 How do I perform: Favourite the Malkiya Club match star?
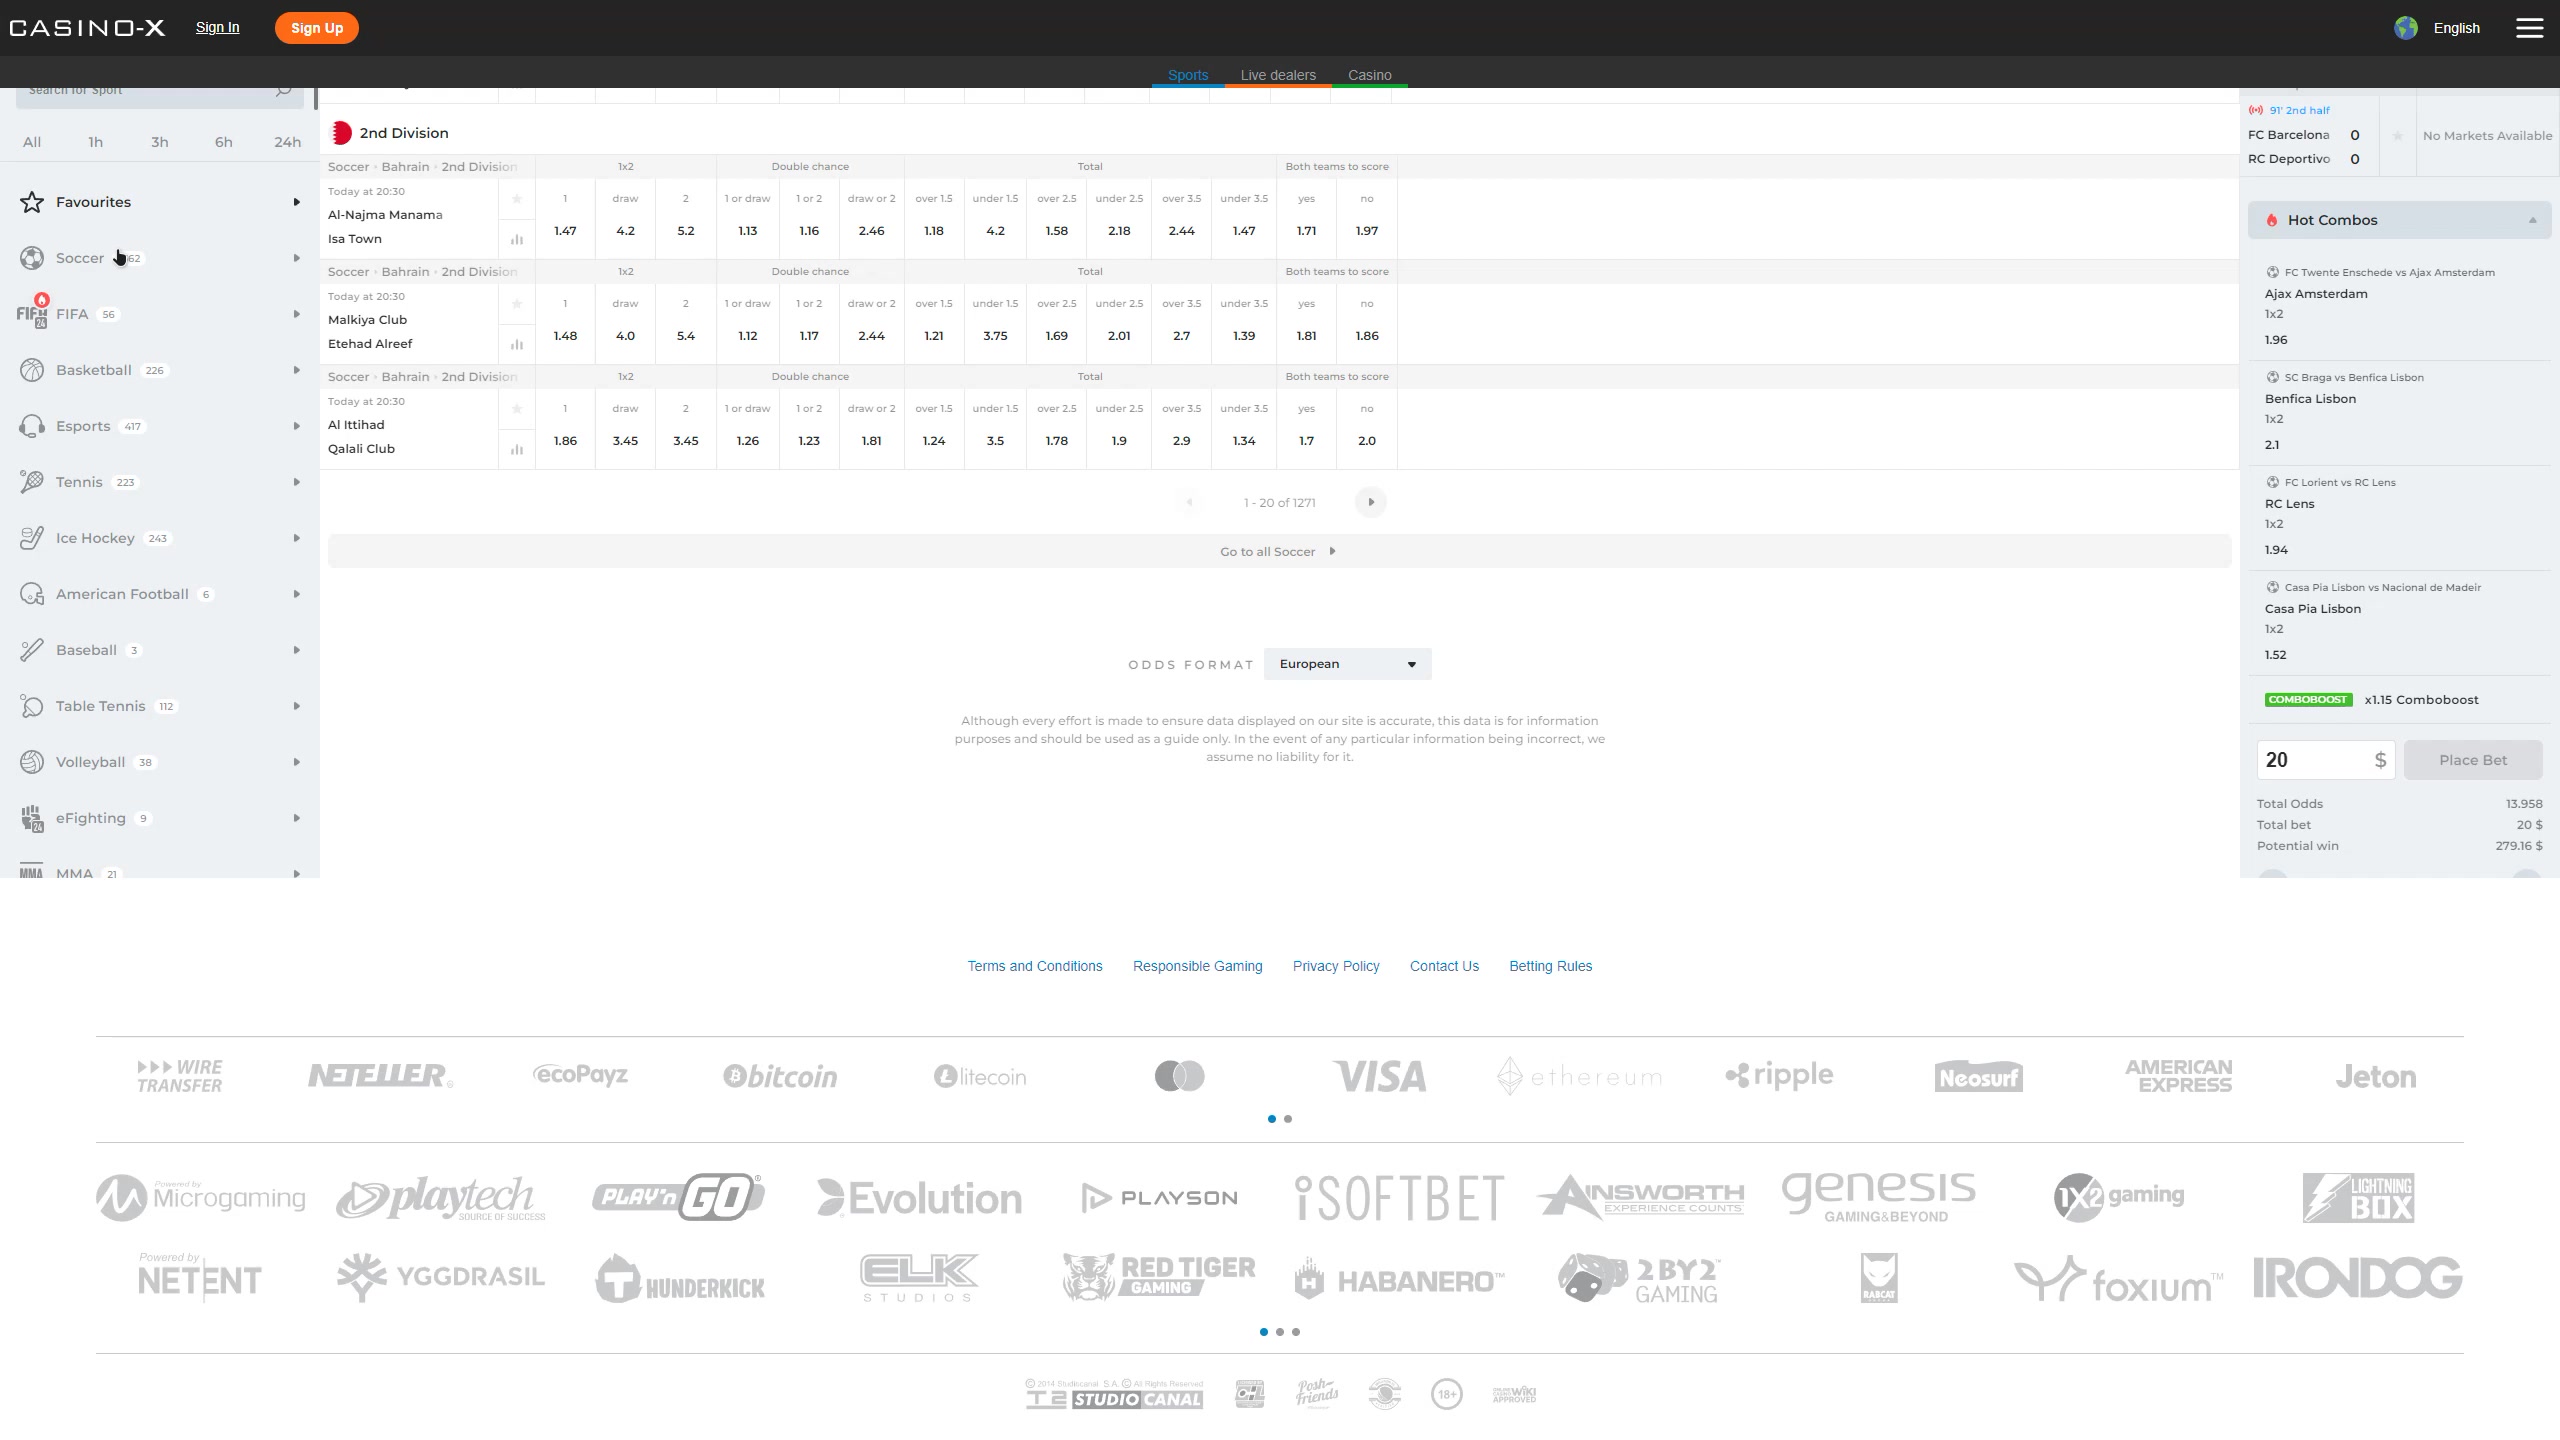517,304
